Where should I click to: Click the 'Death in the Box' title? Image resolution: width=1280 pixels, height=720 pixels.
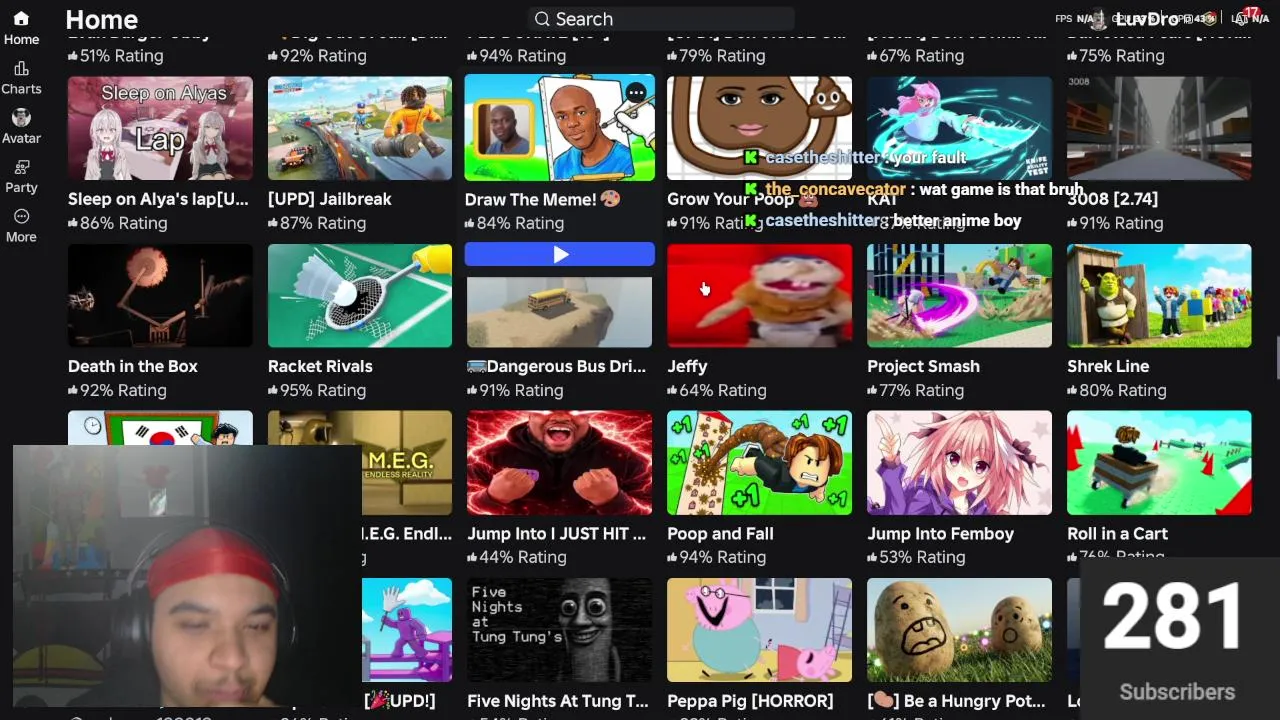[x=133, y=366]
